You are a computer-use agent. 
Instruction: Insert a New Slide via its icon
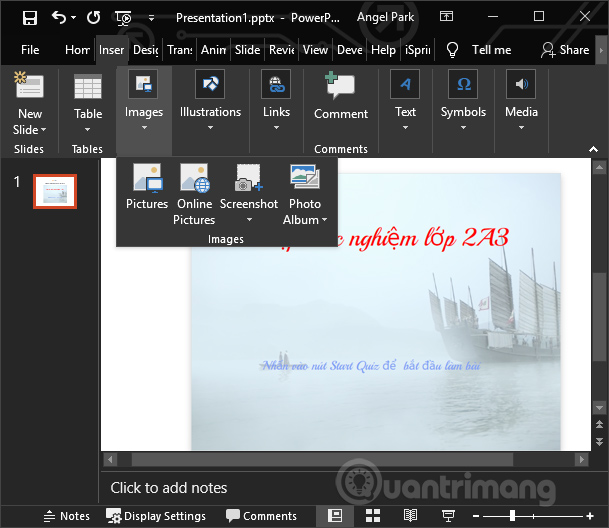click(29, 85)
